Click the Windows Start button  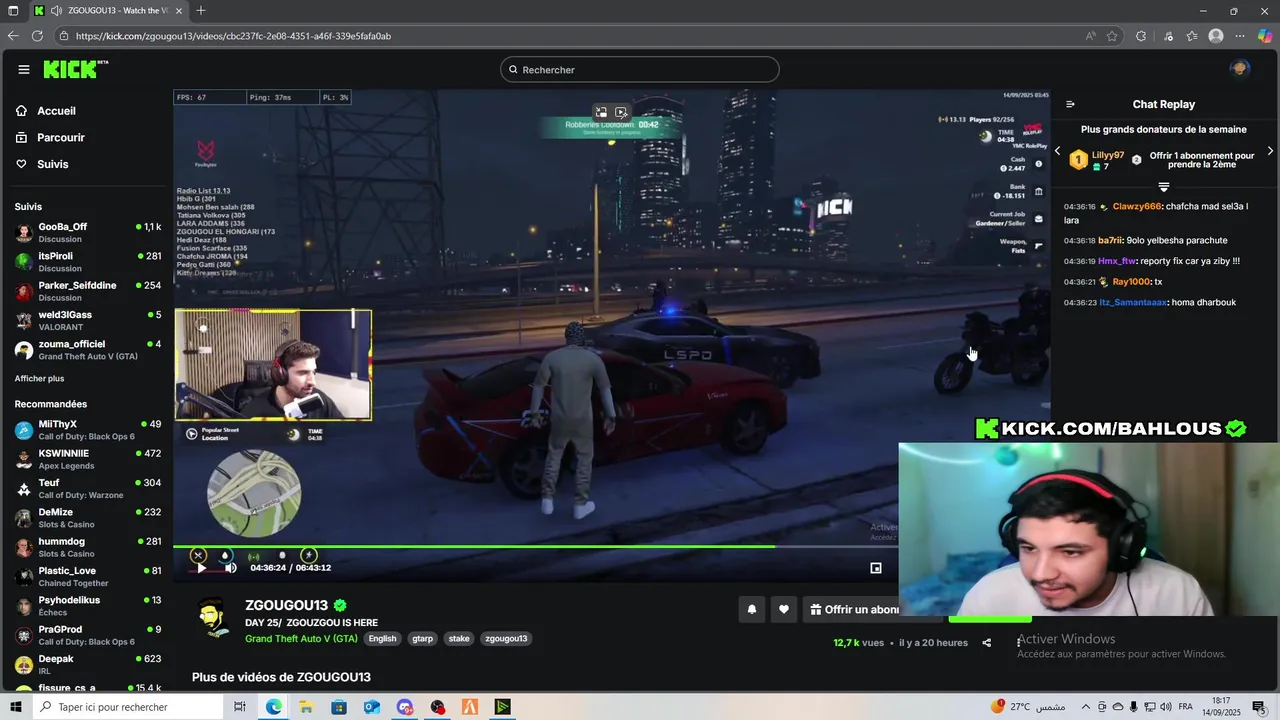point(15,707)
